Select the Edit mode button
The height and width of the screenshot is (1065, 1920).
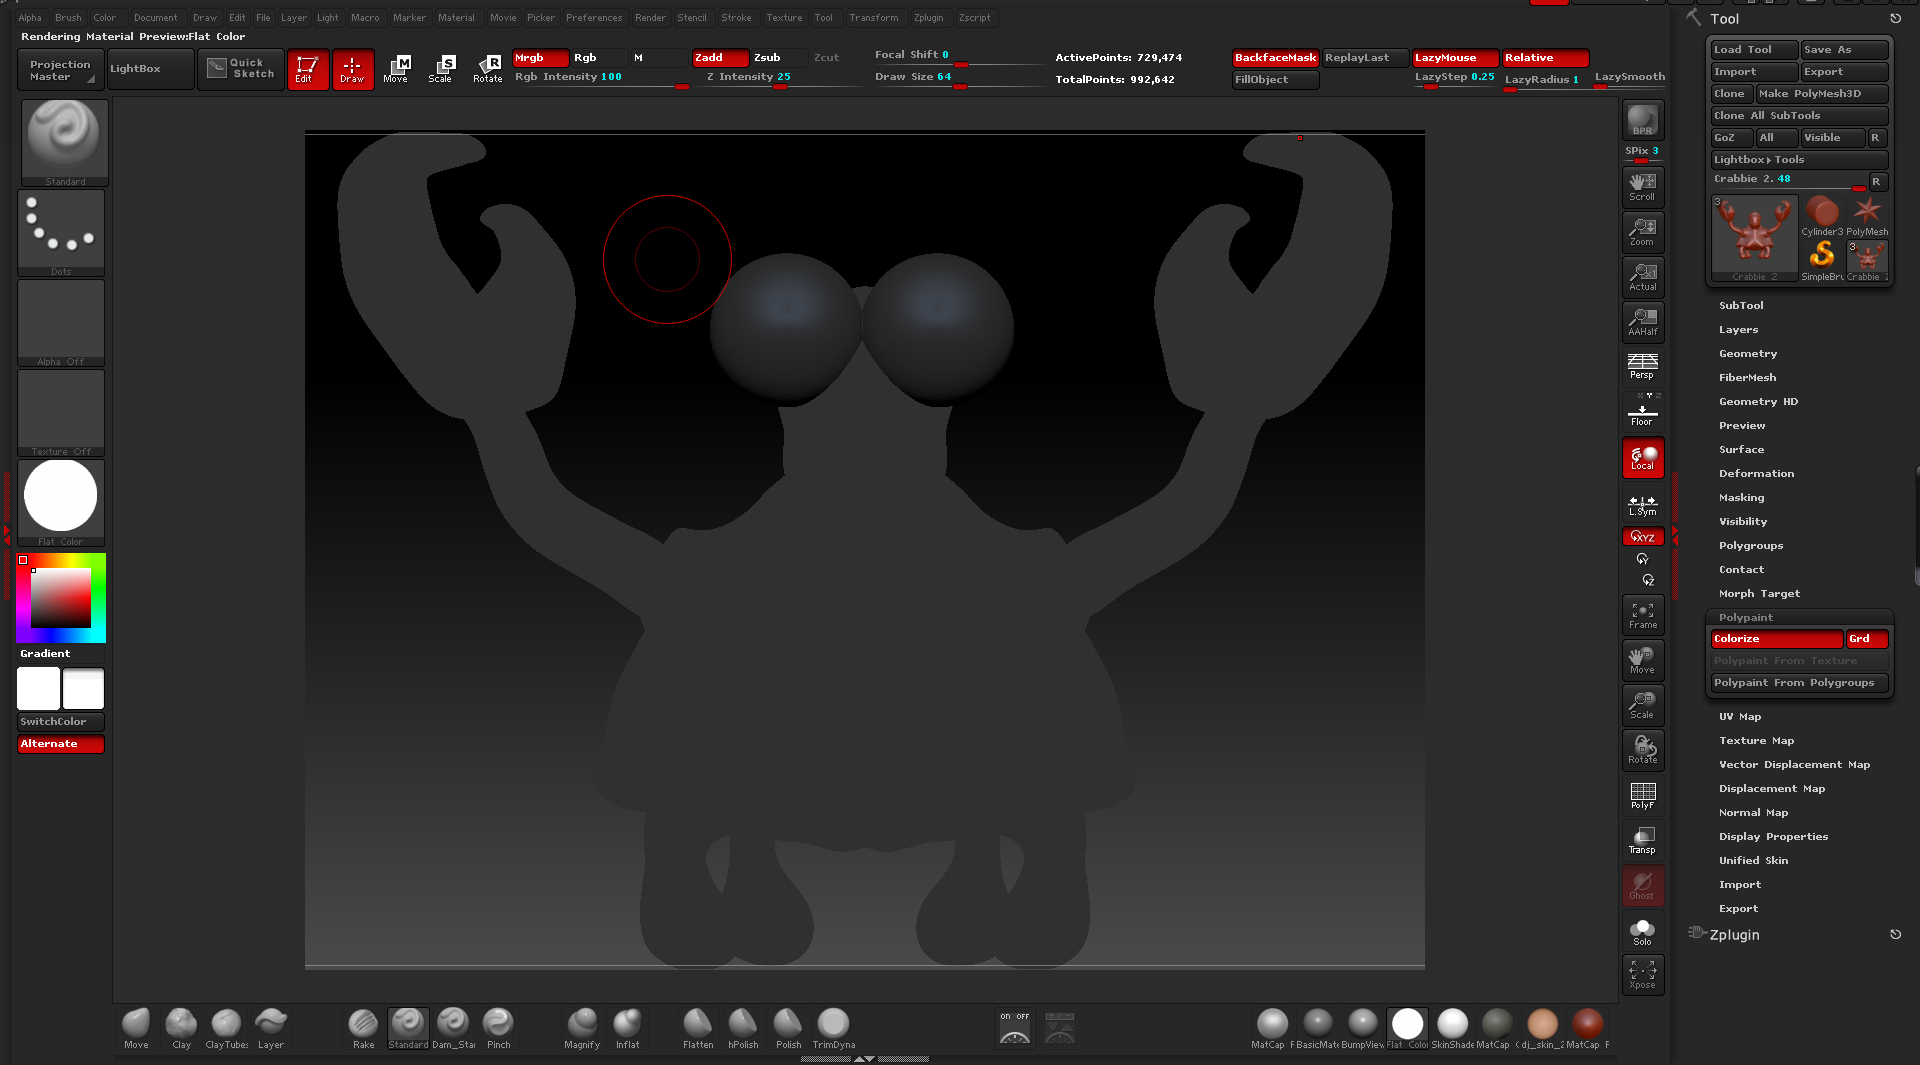click(307, 69)
